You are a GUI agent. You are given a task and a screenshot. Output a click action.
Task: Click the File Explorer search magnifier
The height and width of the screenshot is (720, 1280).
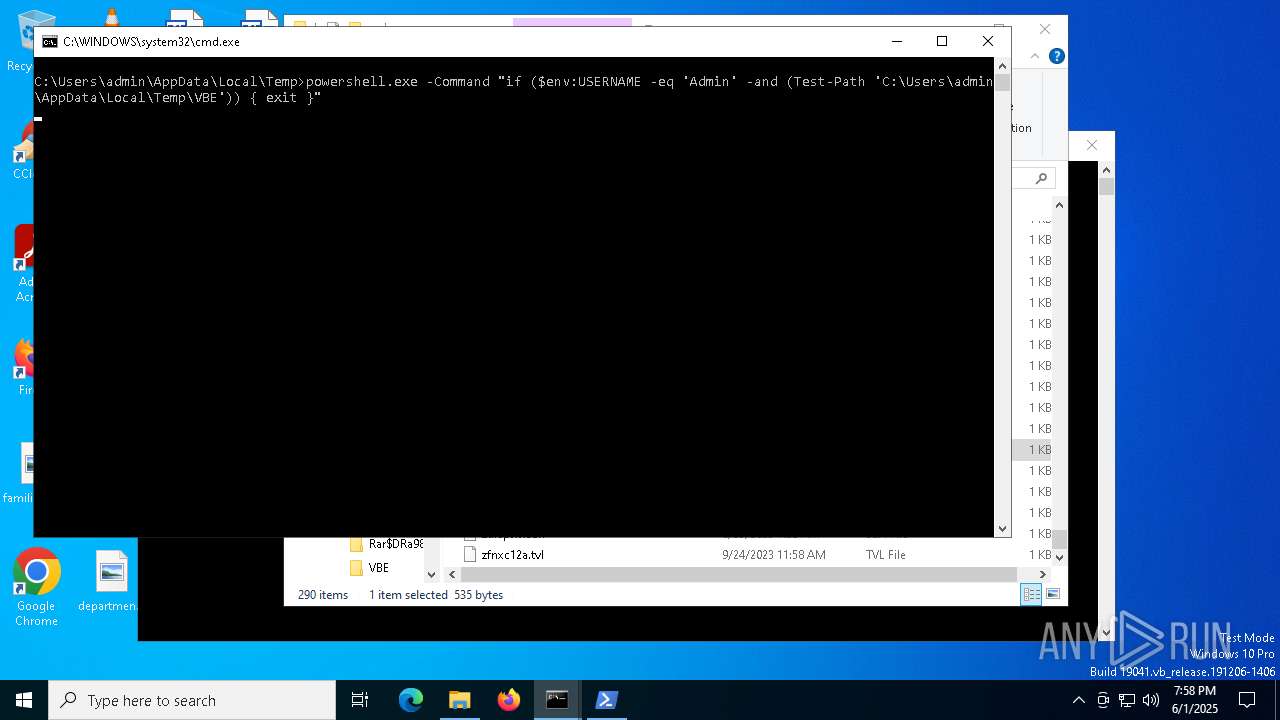(1041, 179)
